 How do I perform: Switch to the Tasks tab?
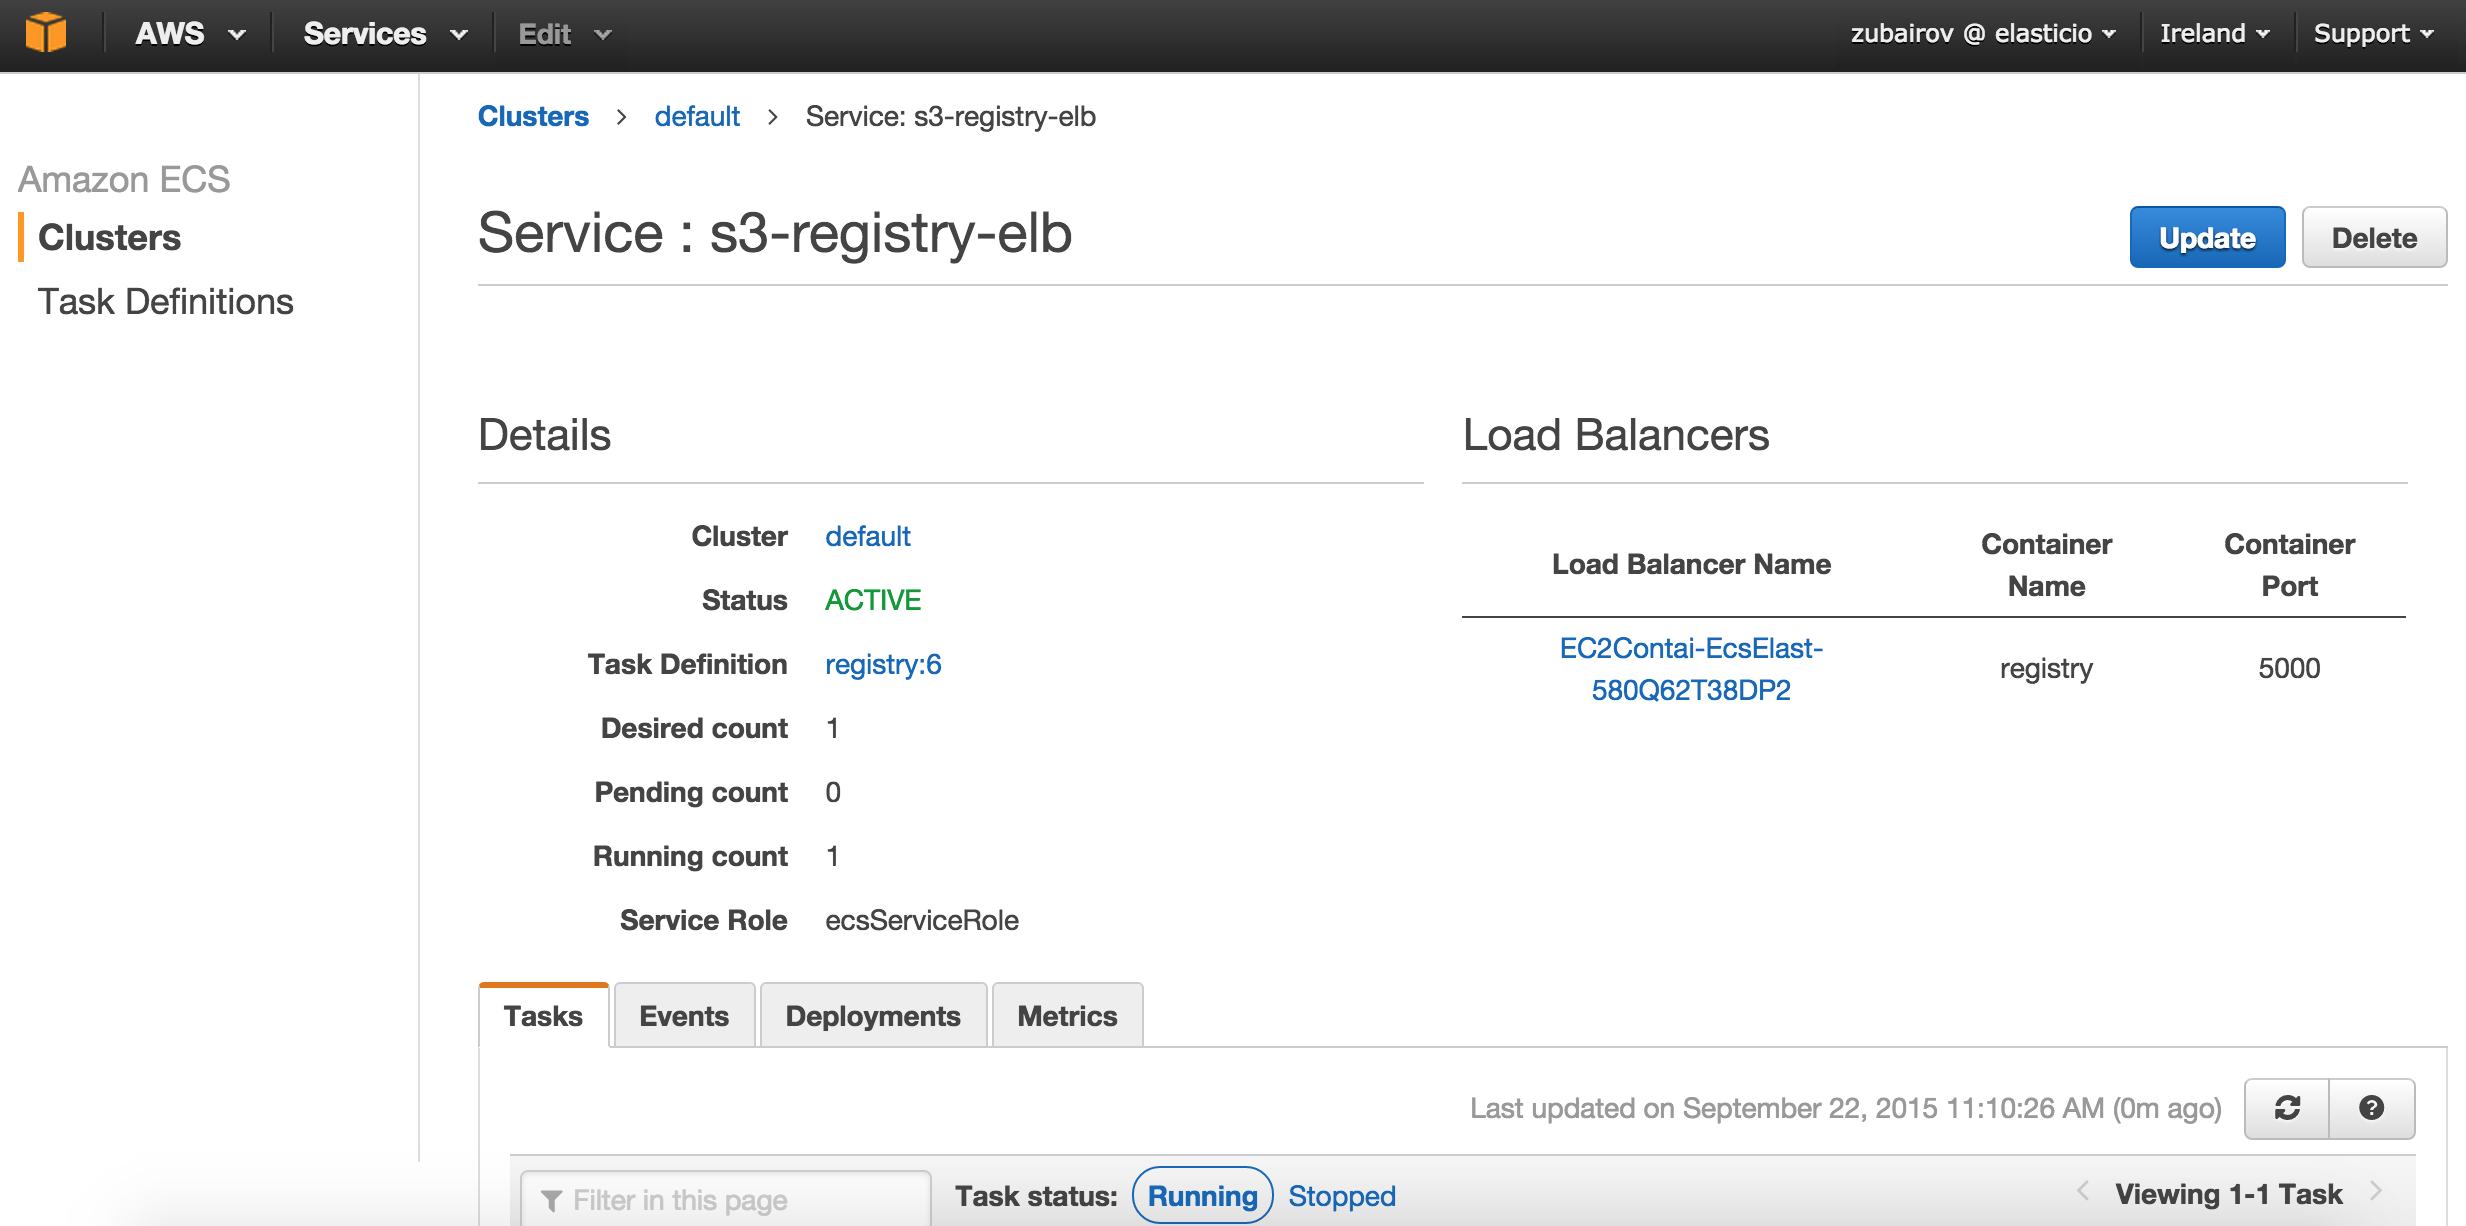pos(543,1016)
